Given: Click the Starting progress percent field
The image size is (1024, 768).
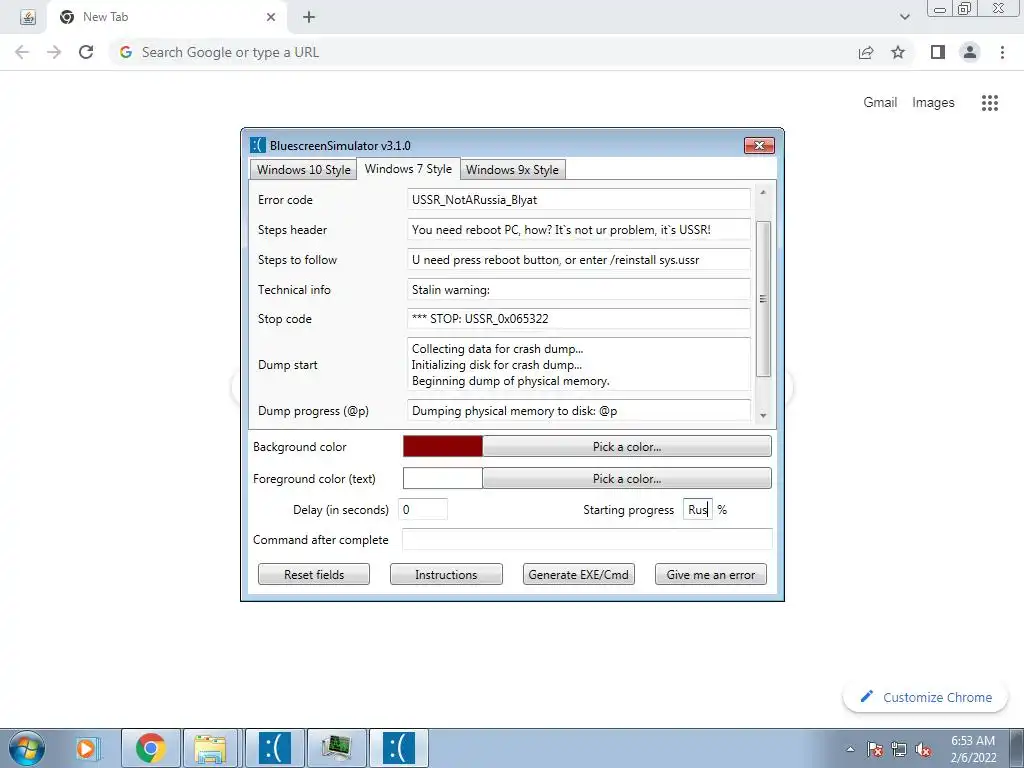Looking at the screenshot, I should tap(698, 509).
